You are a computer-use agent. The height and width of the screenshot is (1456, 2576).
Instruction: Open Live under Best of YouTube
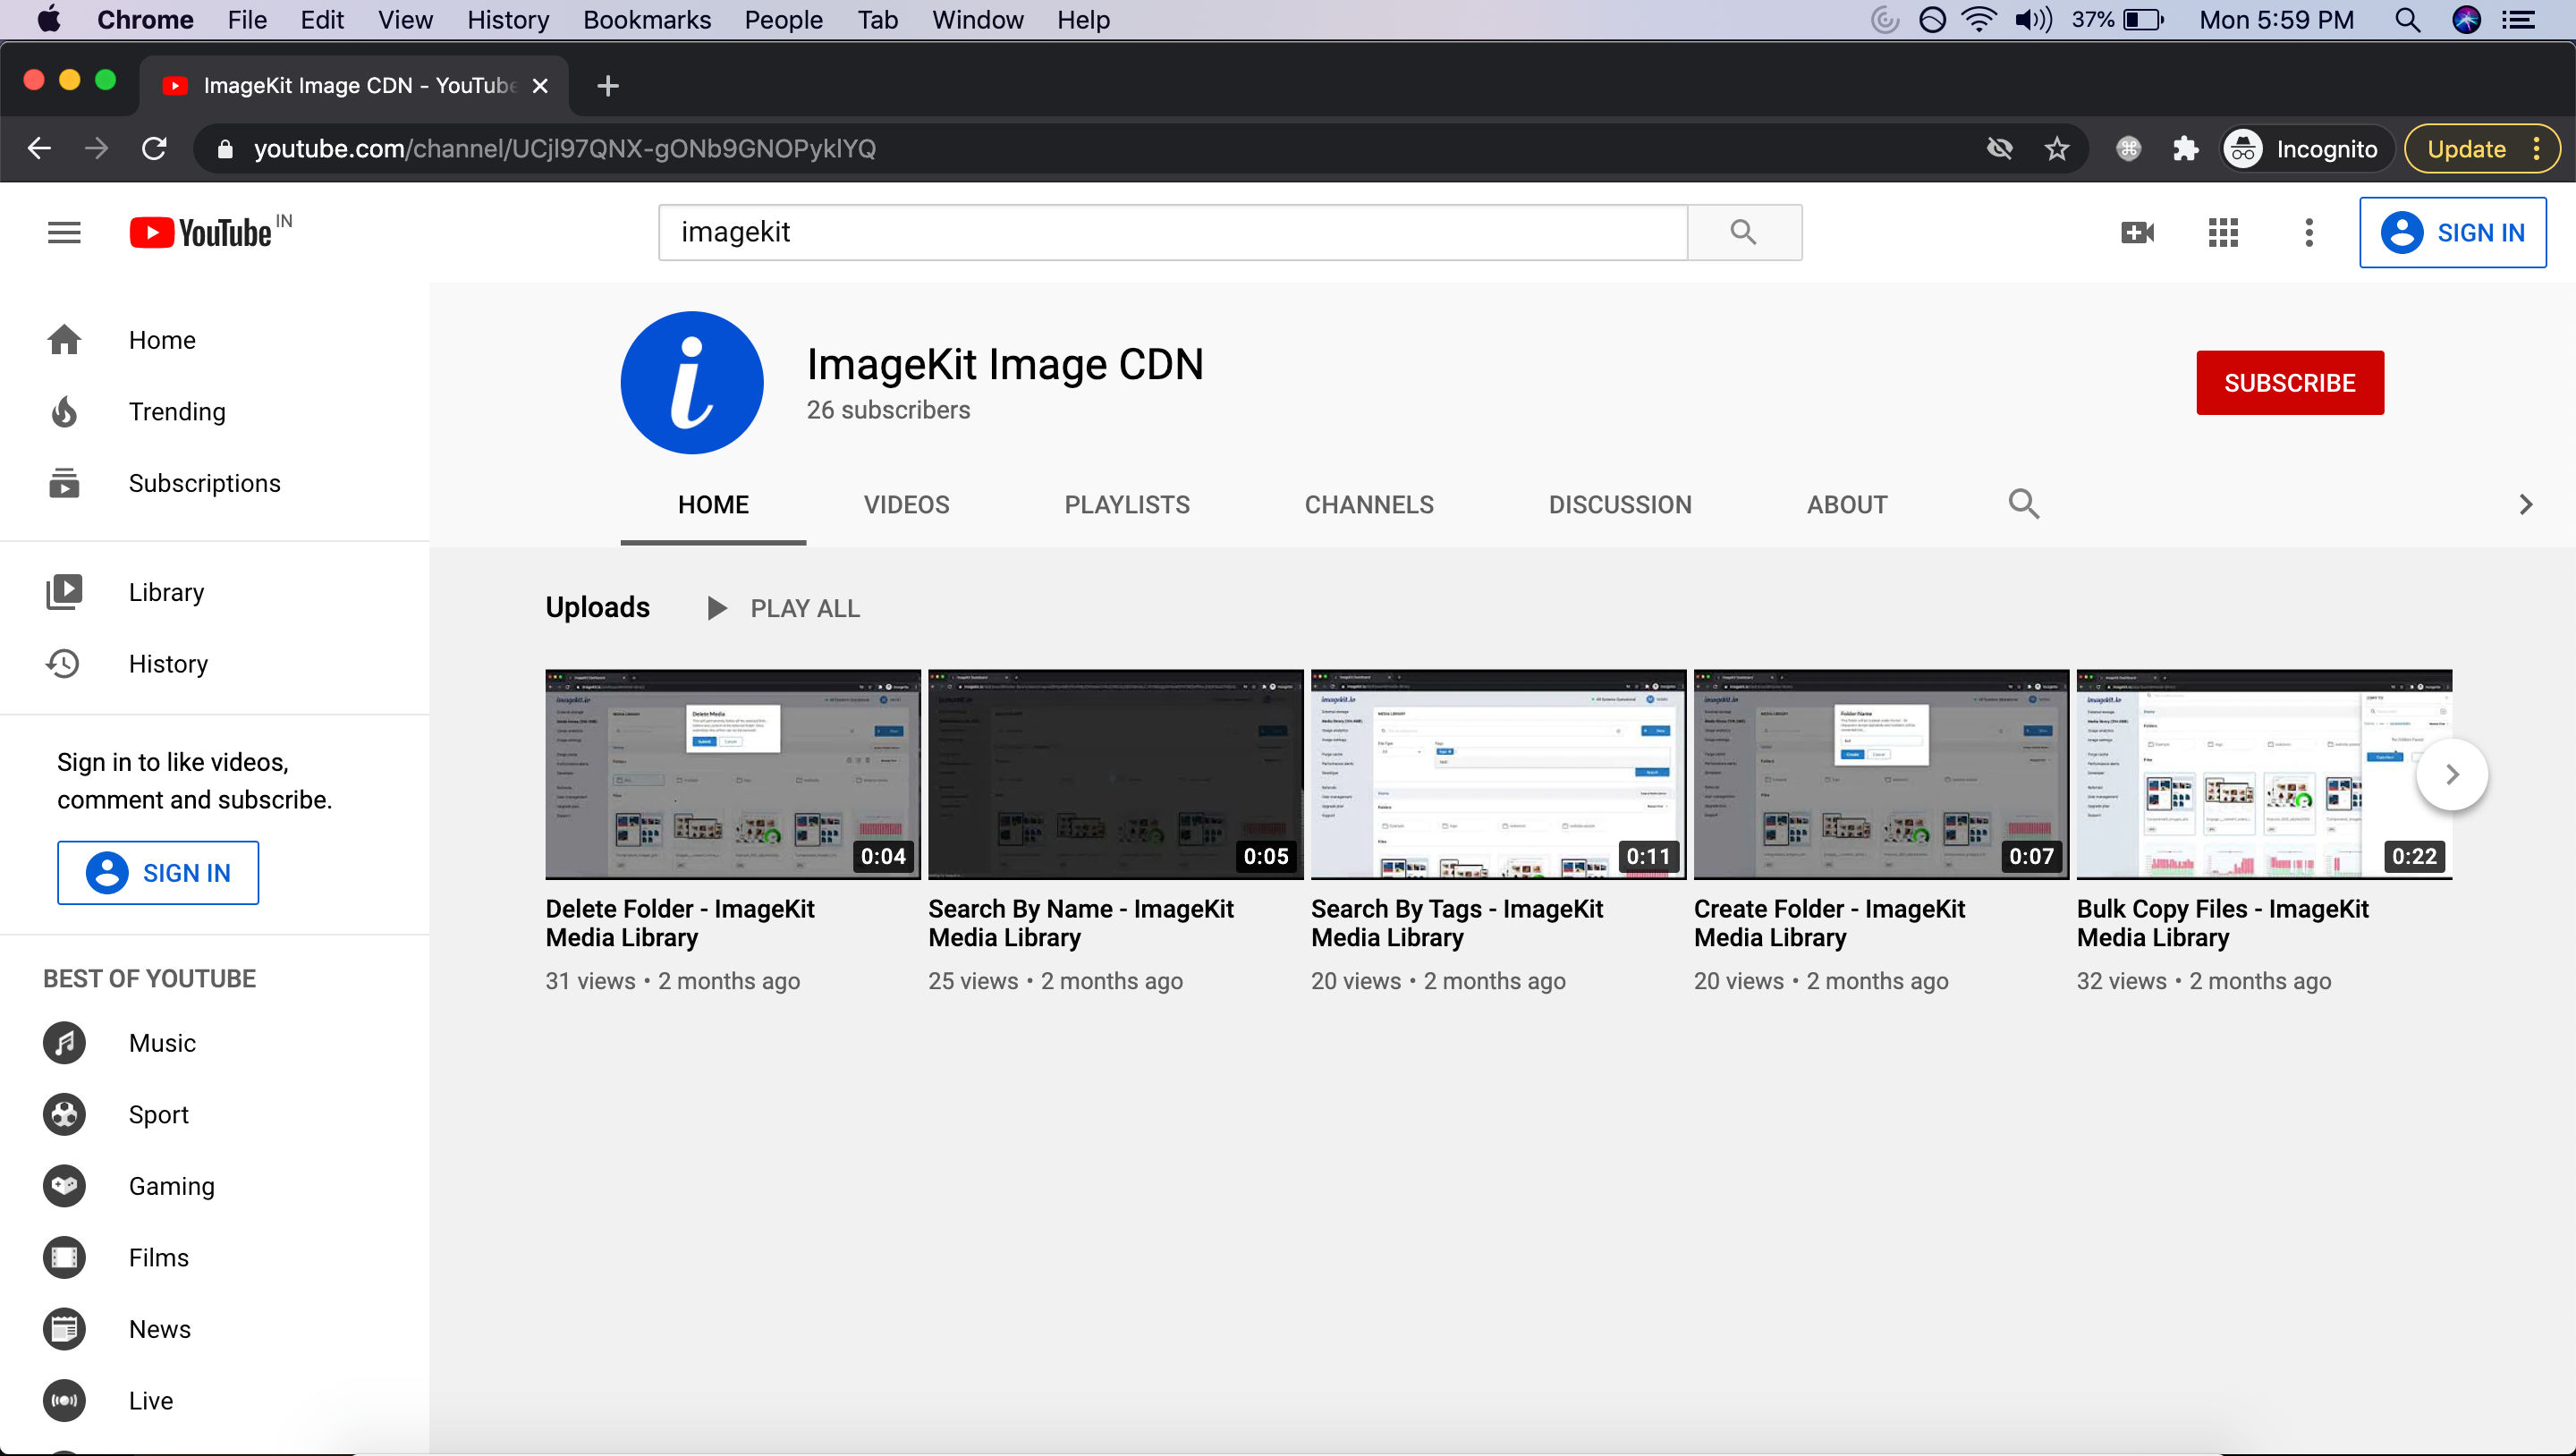tap(215, 1400)
